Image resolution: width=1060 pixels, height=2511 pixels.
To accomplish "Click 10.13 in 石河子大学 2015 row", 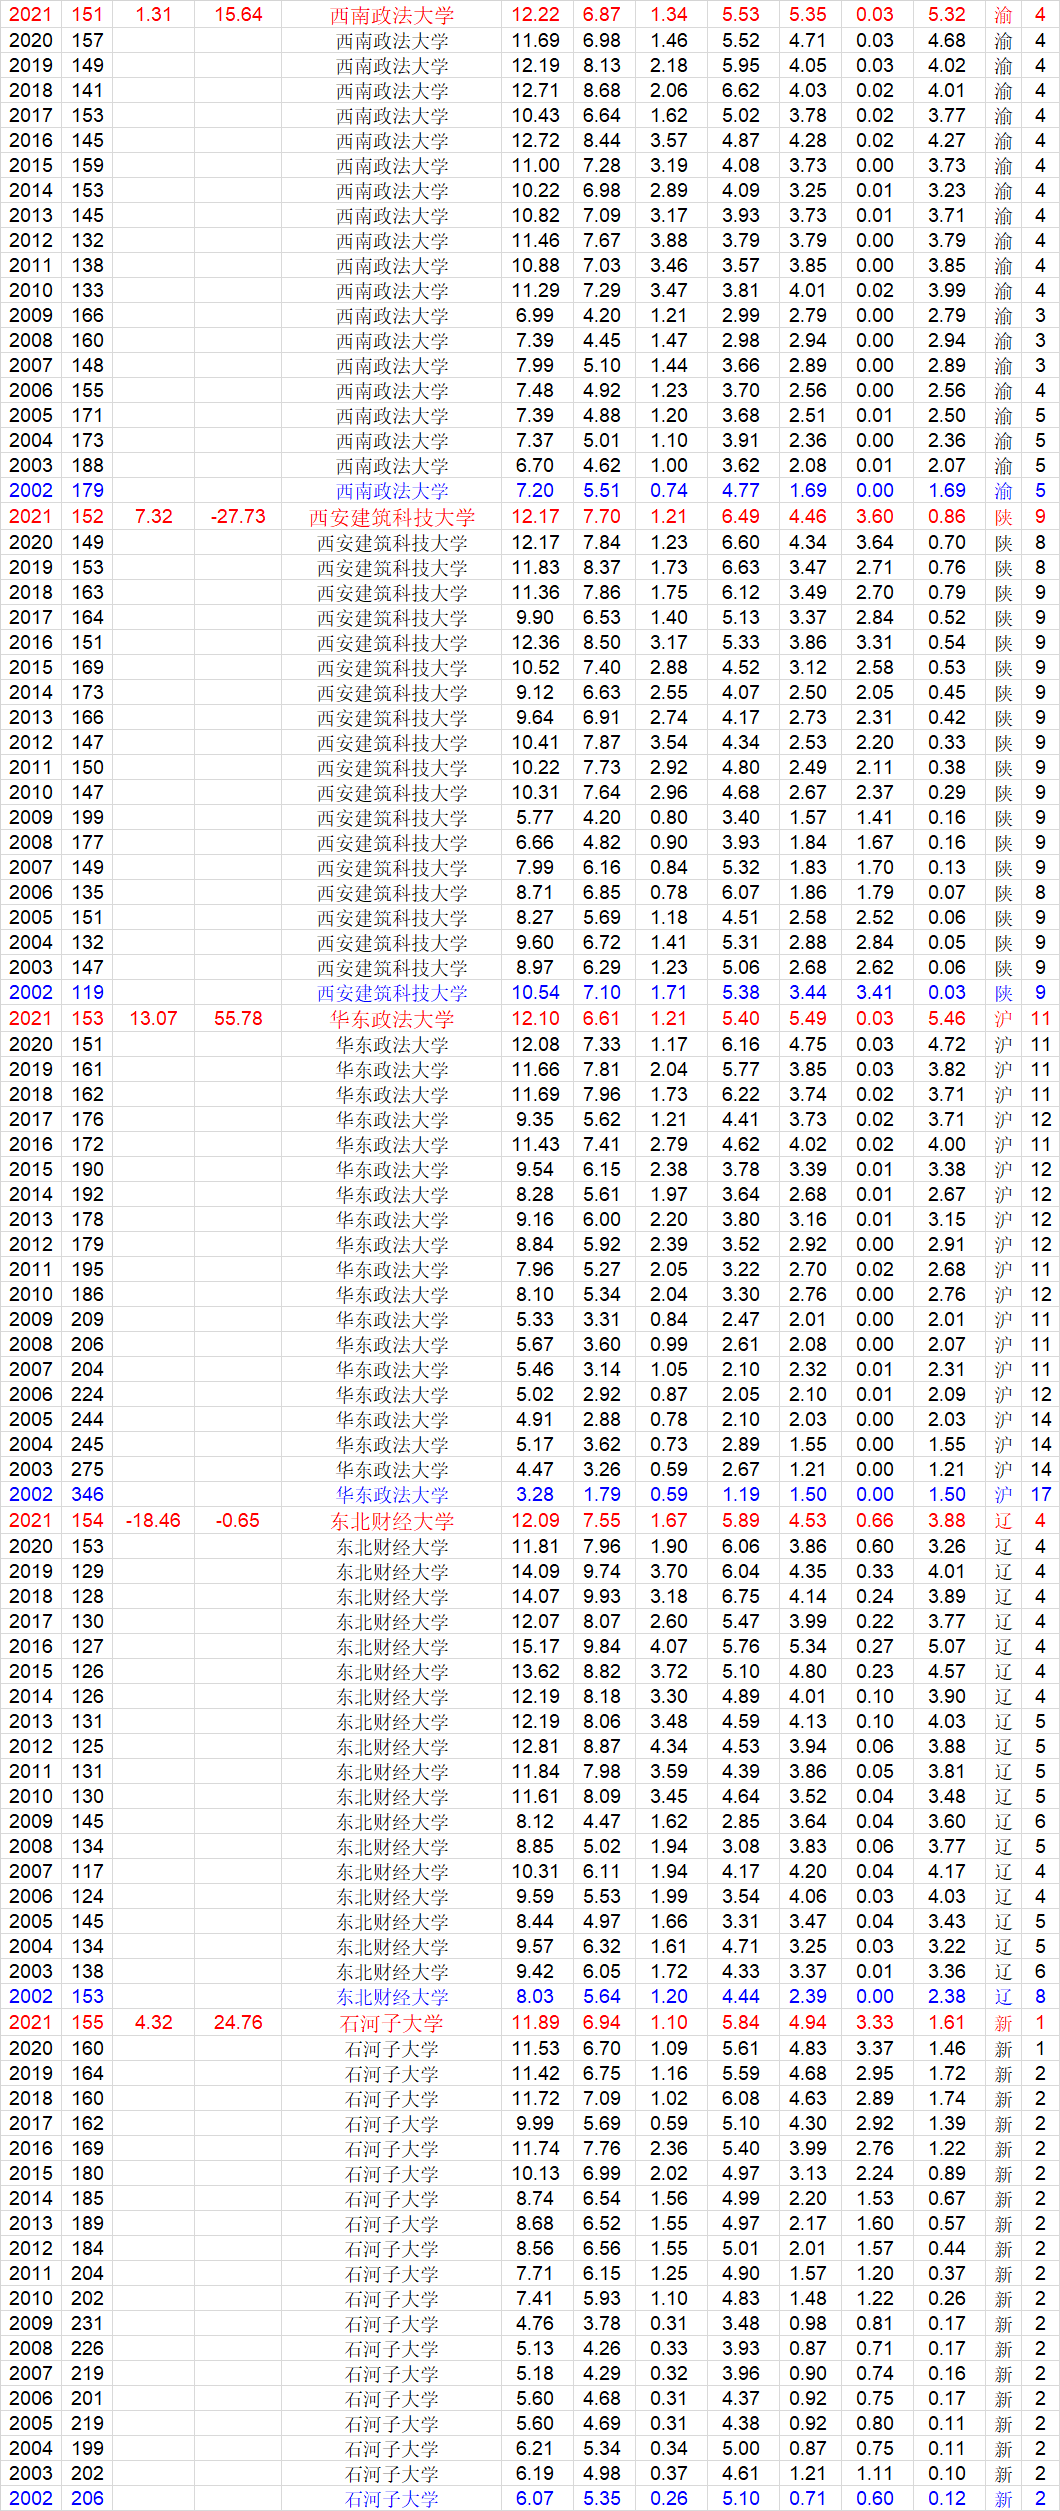I will 535,2174.
